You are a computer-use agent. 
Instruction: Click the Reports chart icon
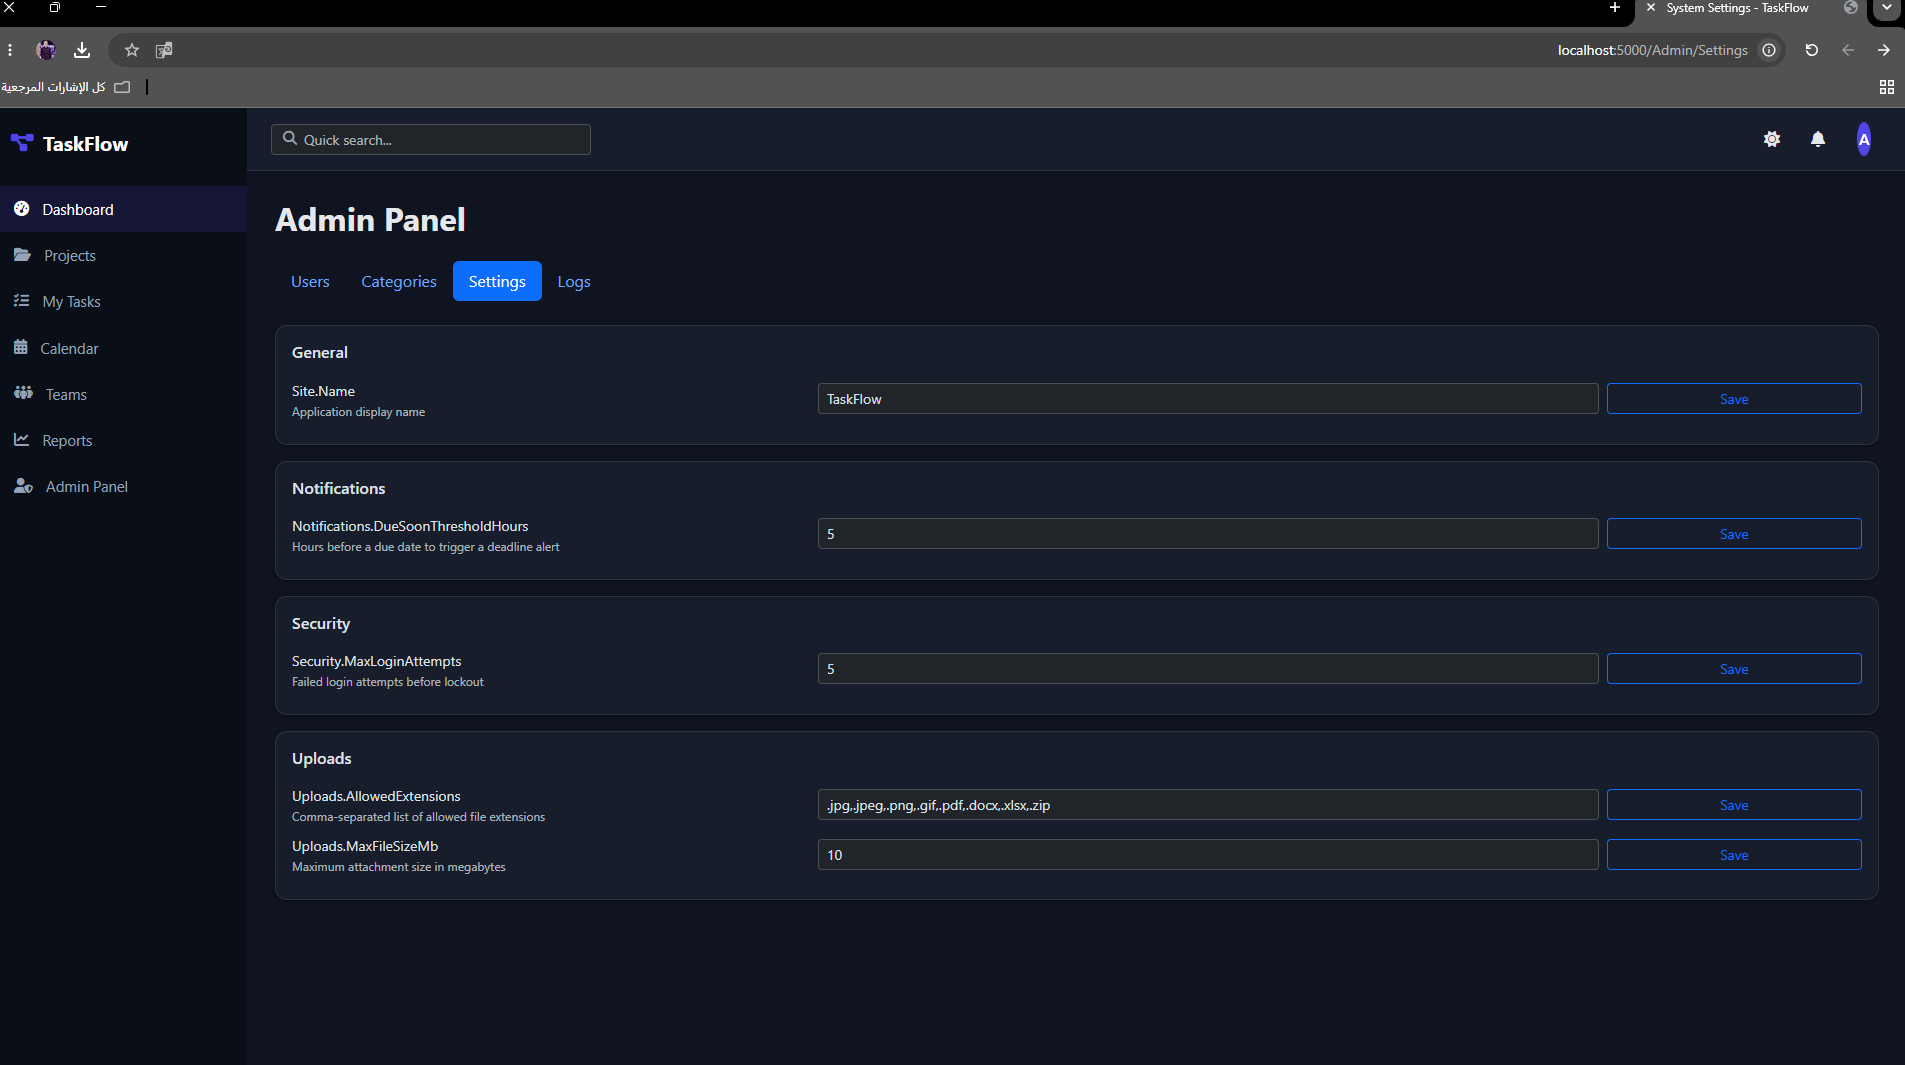coord(21,440)
